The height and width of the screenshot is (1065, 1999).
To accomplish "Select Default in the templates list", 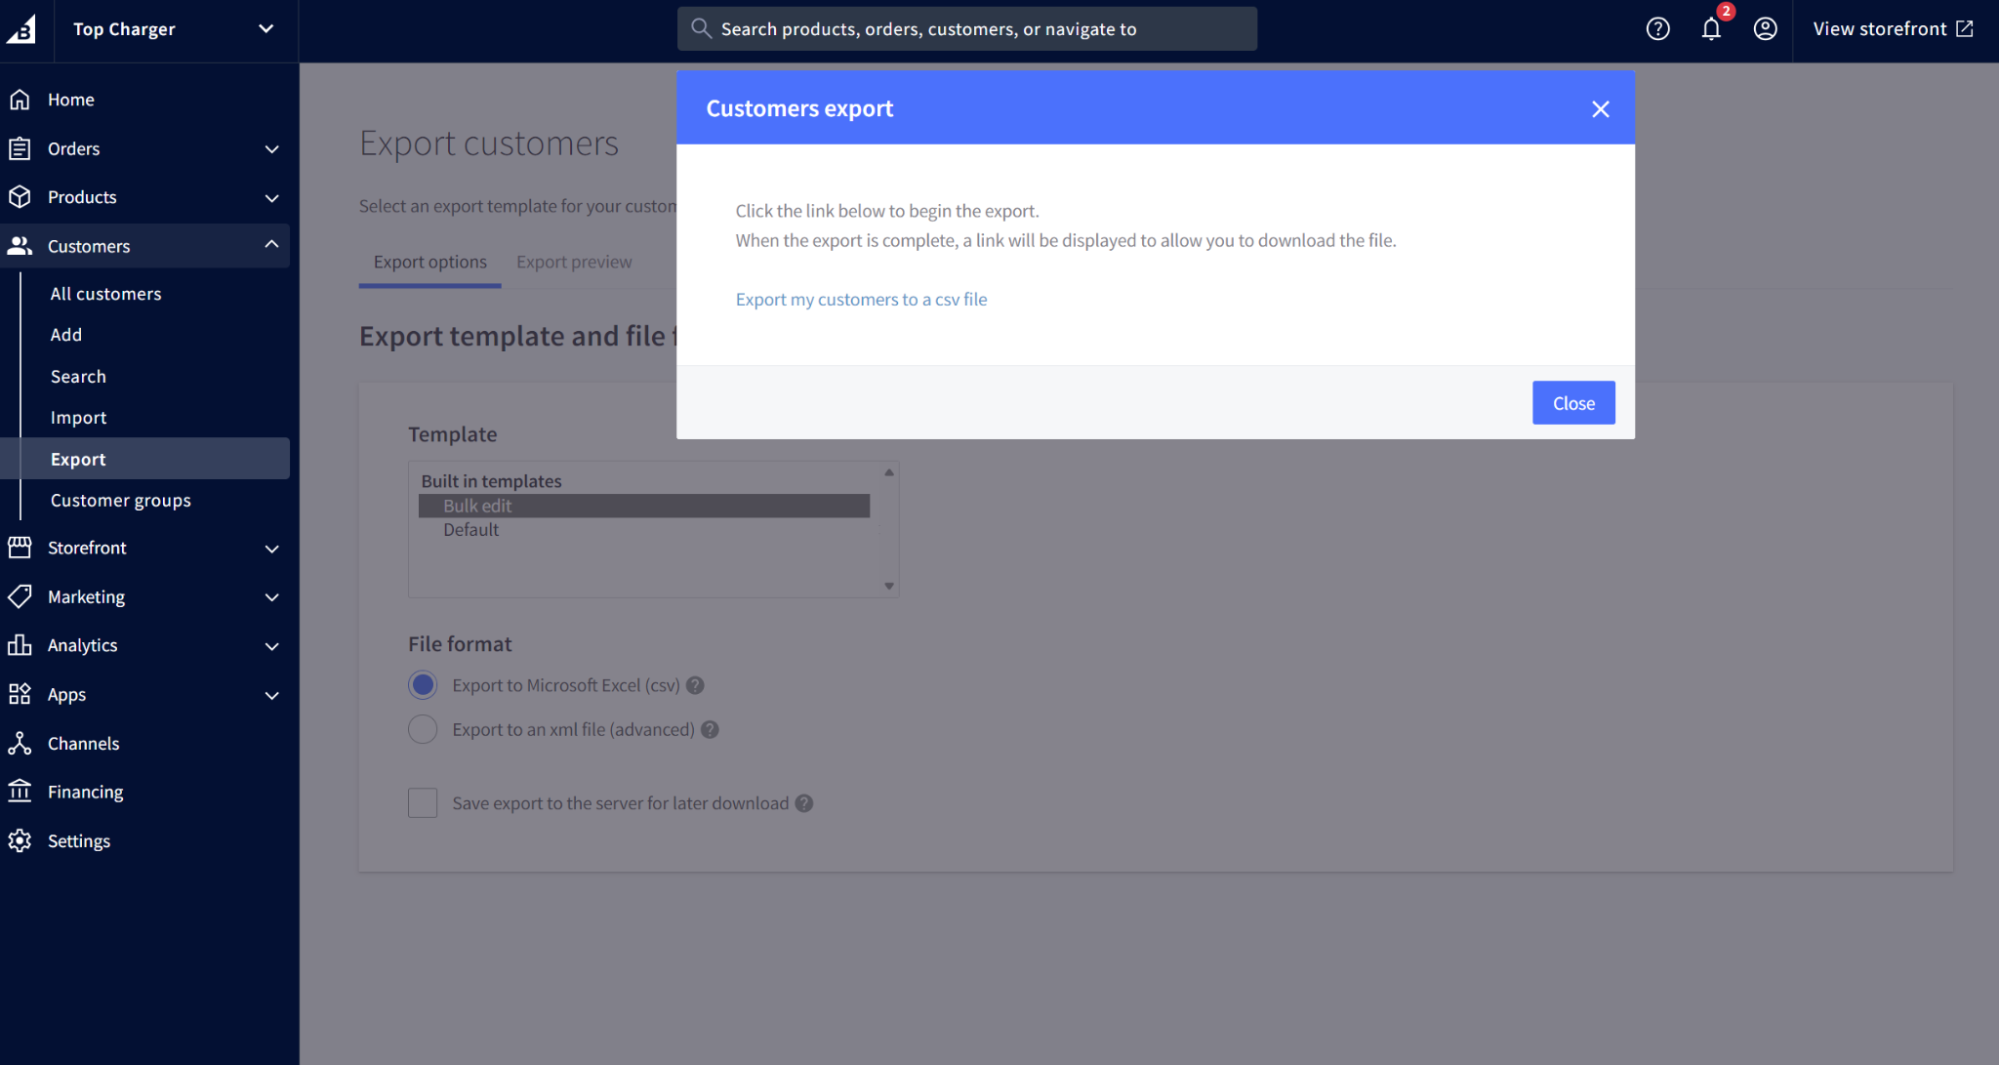I will [471, 529].
